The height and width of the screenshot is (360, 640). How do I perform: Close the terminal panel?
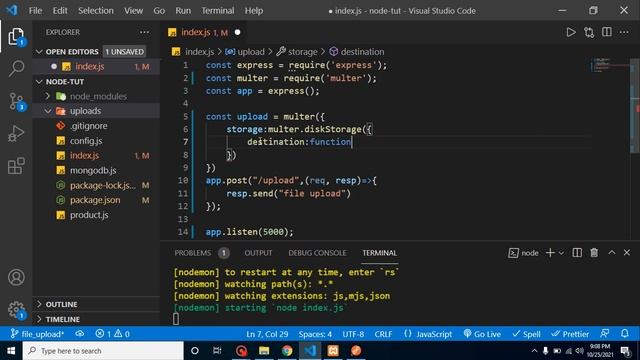[x=627, y=253]
